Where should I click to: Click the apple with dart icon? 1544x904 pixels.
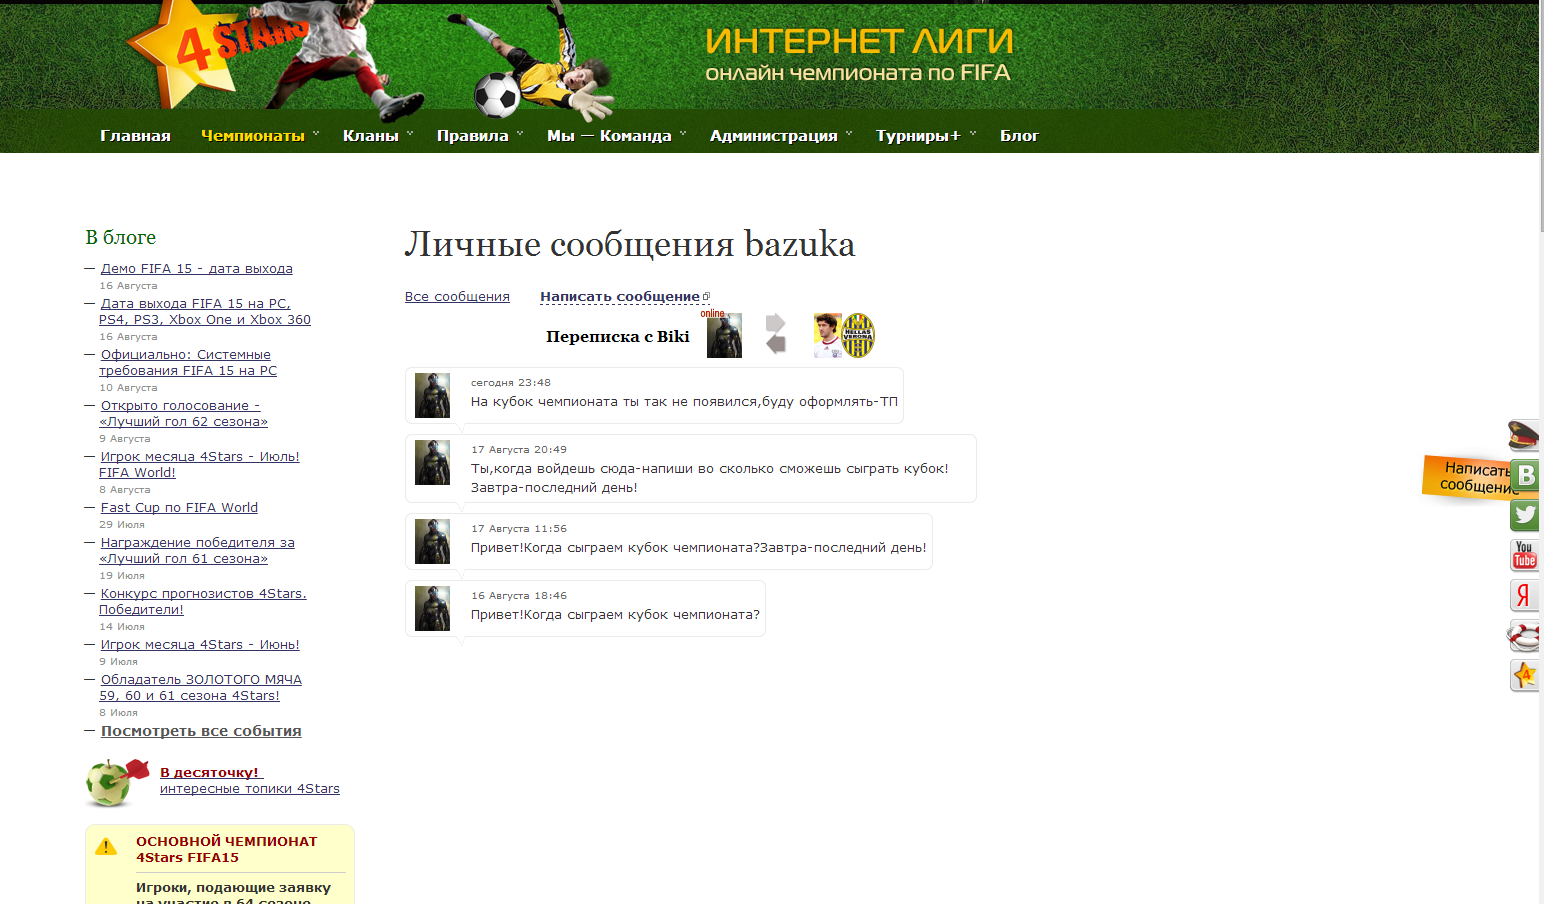point(117,782)
